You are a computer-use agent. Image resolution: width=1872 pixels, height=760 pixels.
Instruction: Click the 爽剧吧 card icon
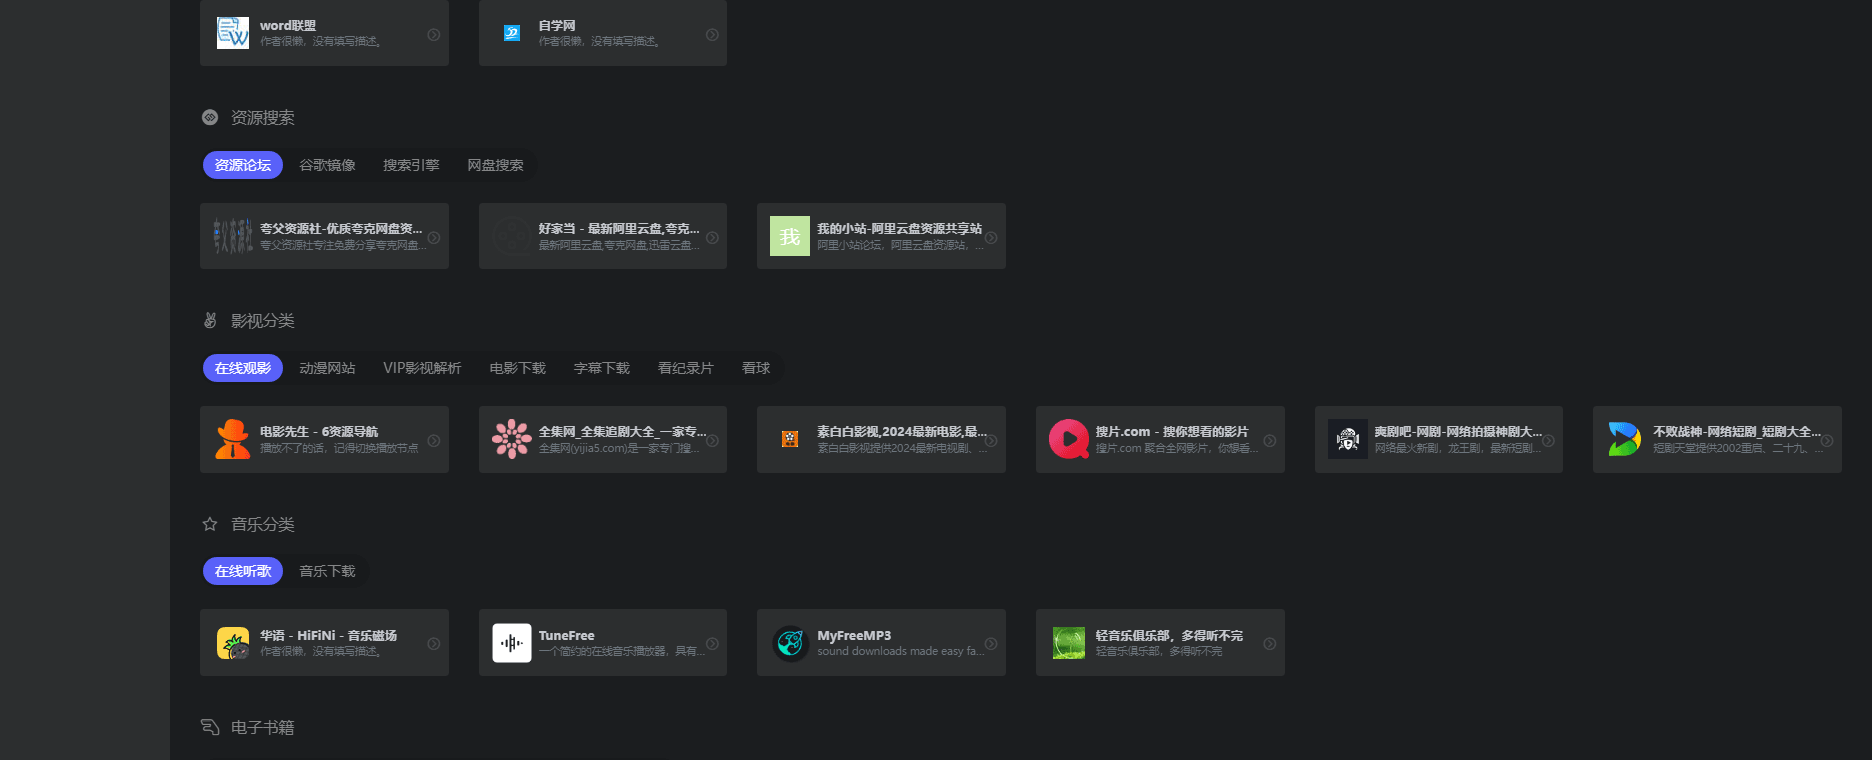pos(1347,439)
